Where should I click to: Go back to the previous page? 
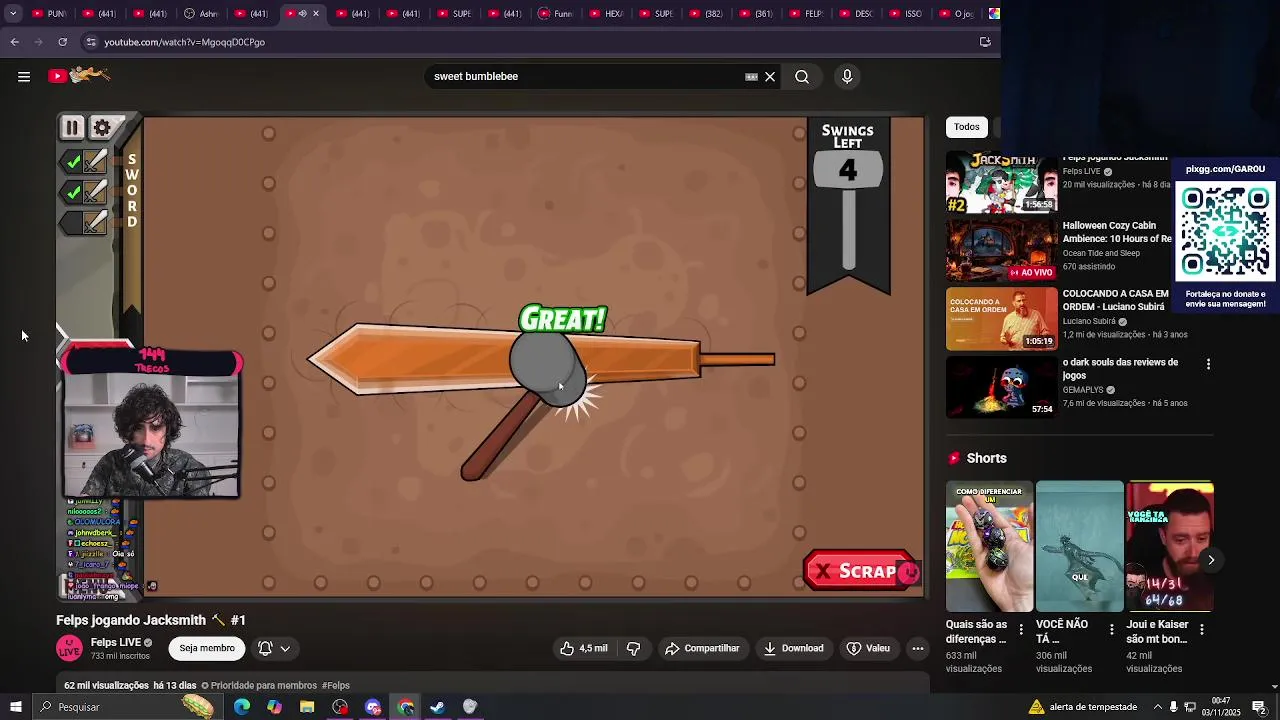[x=14, y=42]
